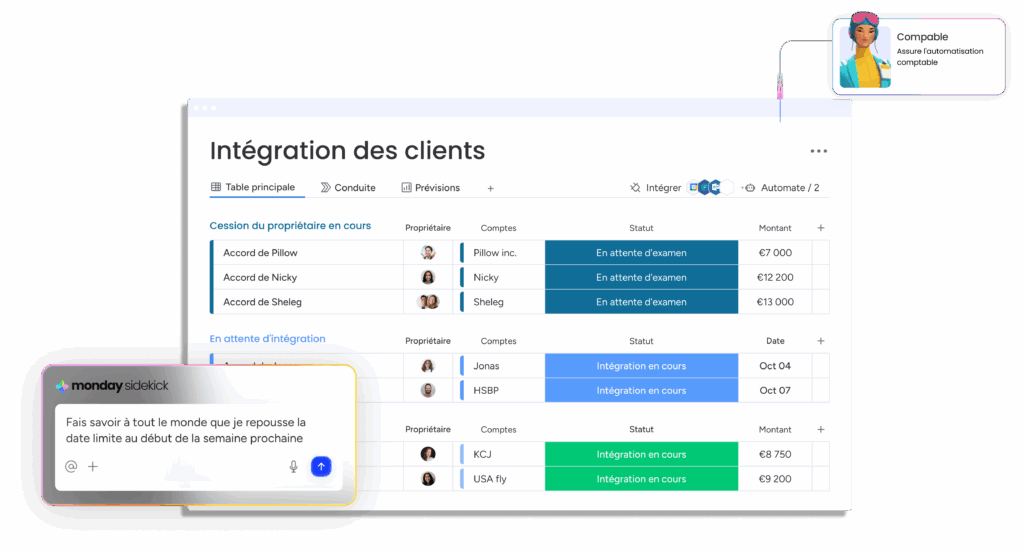Change Intégration en cours status for HSBP

coord(641,390)
